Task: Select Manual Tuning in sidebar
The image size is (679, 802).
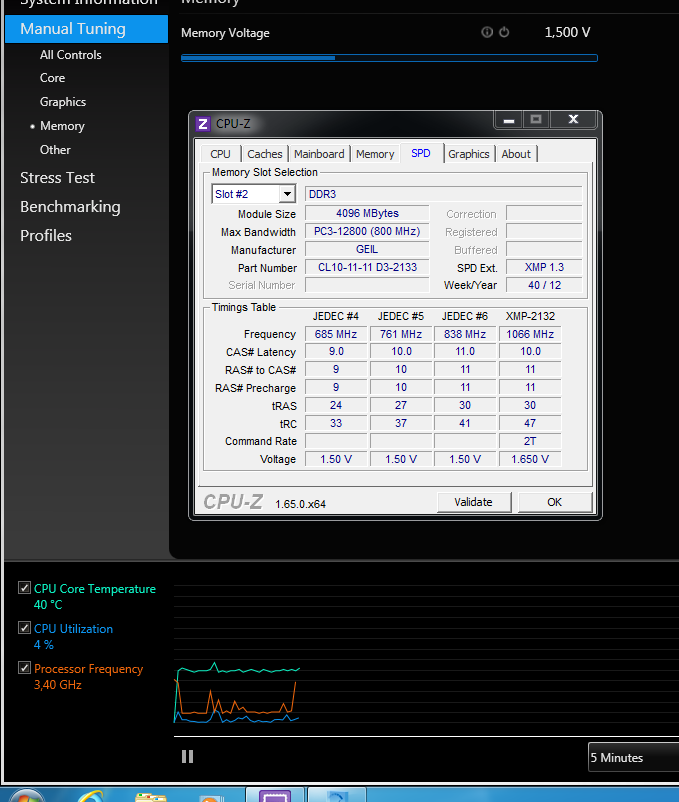Action: pyautogui.click(x=86, y=29)
